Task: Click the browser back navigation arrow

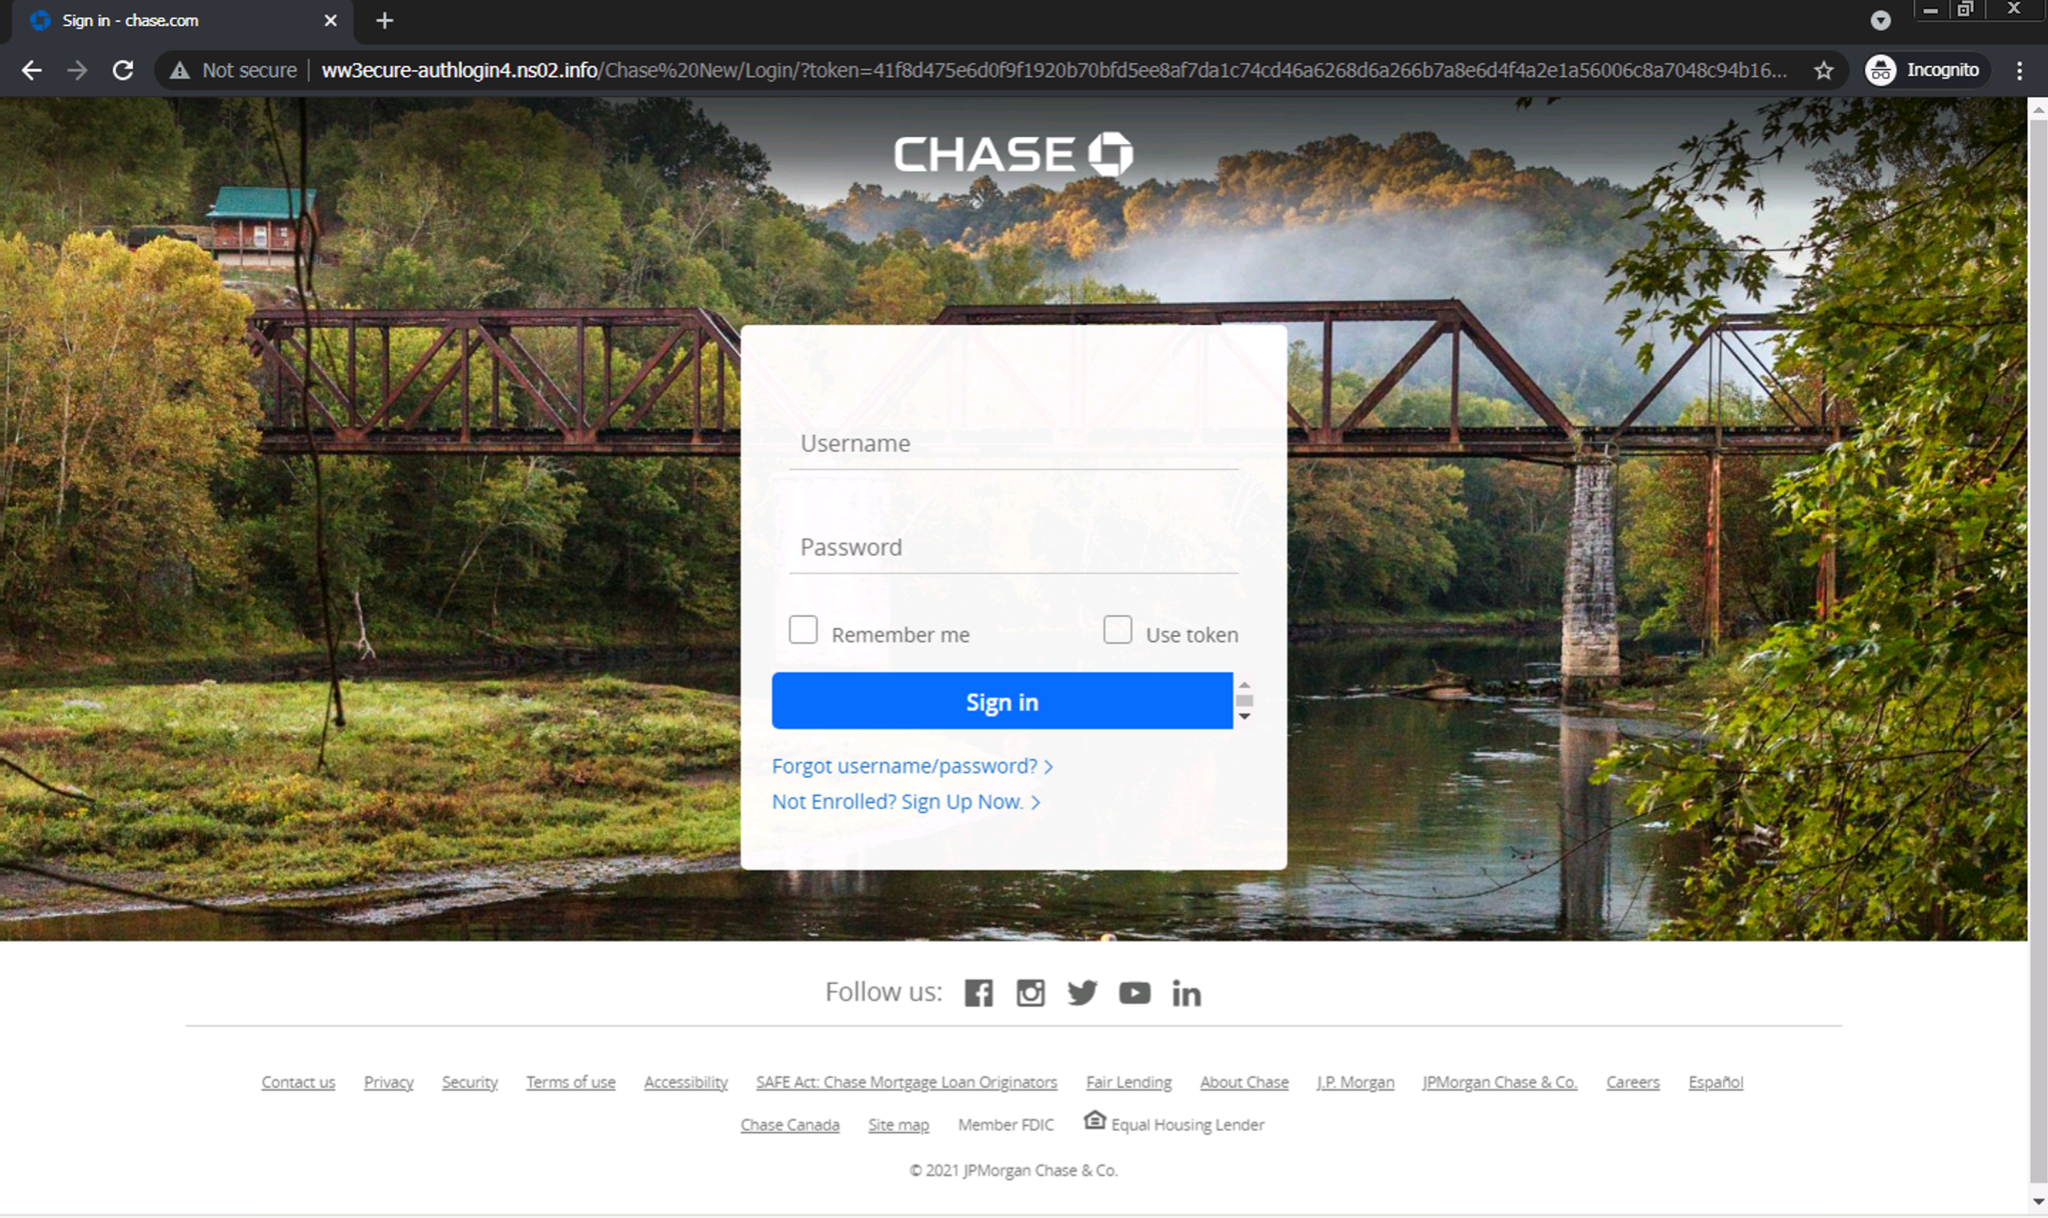Action: coord(33,70)
